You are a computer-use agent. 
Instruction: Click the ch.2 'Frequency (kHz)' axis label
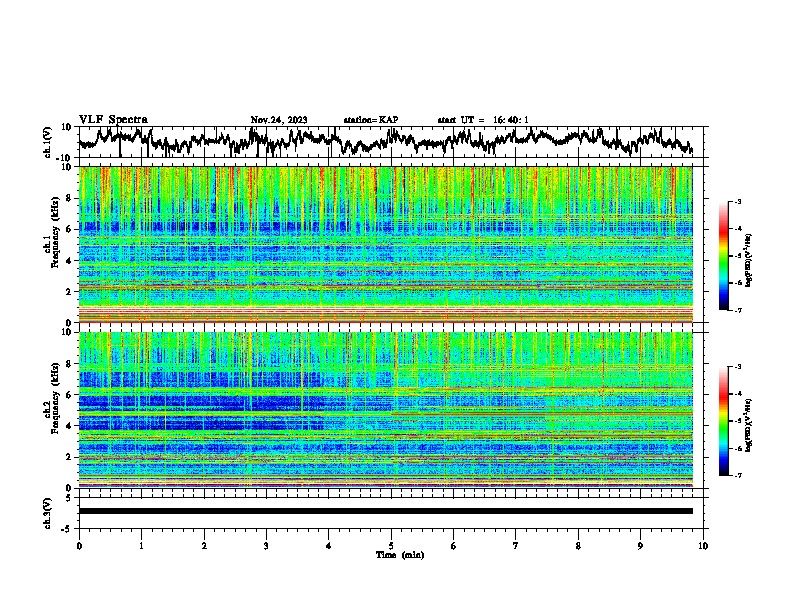coord(55,398)
